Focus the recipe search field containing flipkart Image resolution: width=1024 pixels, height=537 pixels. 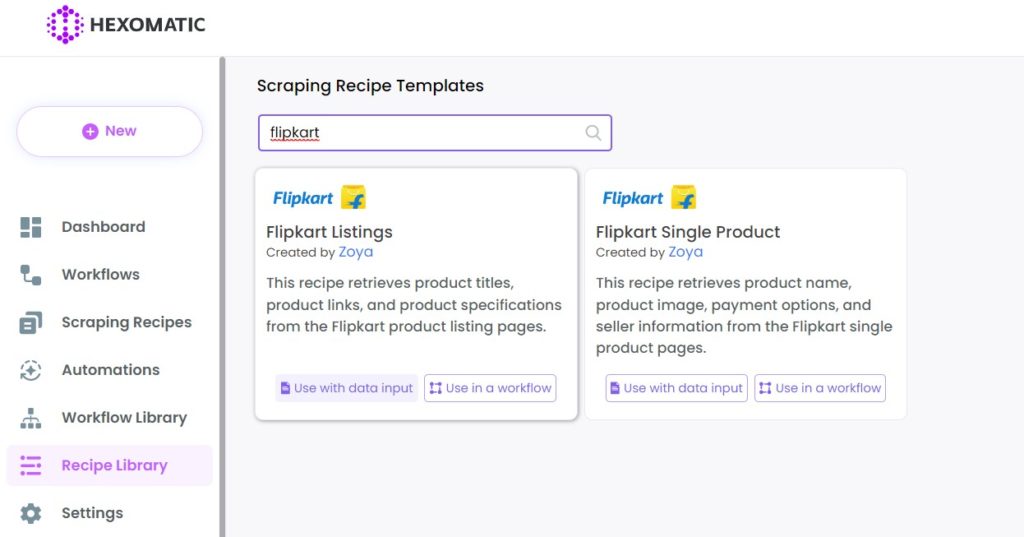435,133
